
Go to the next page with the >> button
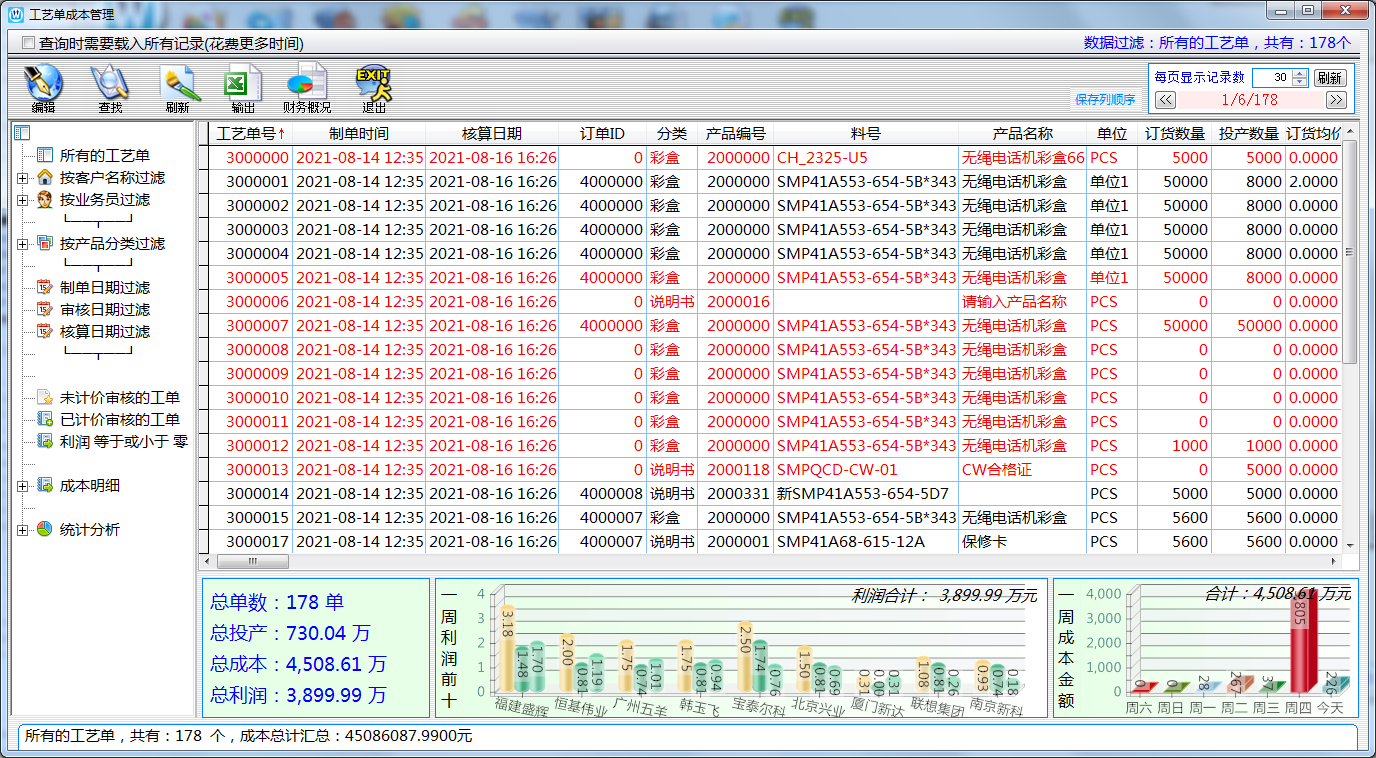tap(1336, 100)
